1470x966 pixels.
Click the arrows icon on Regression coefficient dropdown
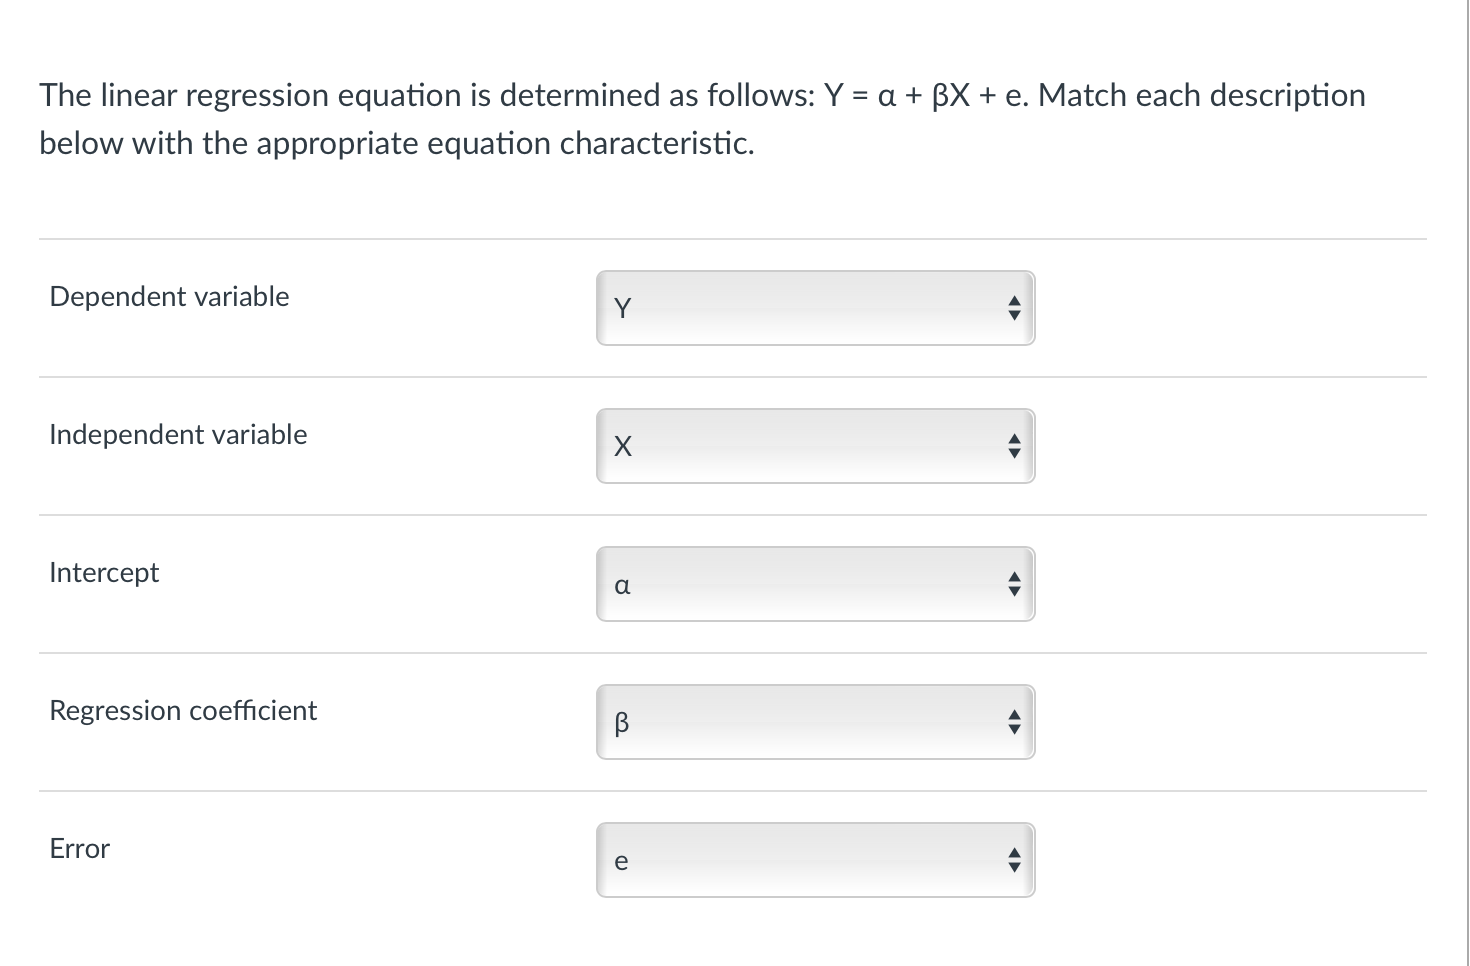(1014, 723)
